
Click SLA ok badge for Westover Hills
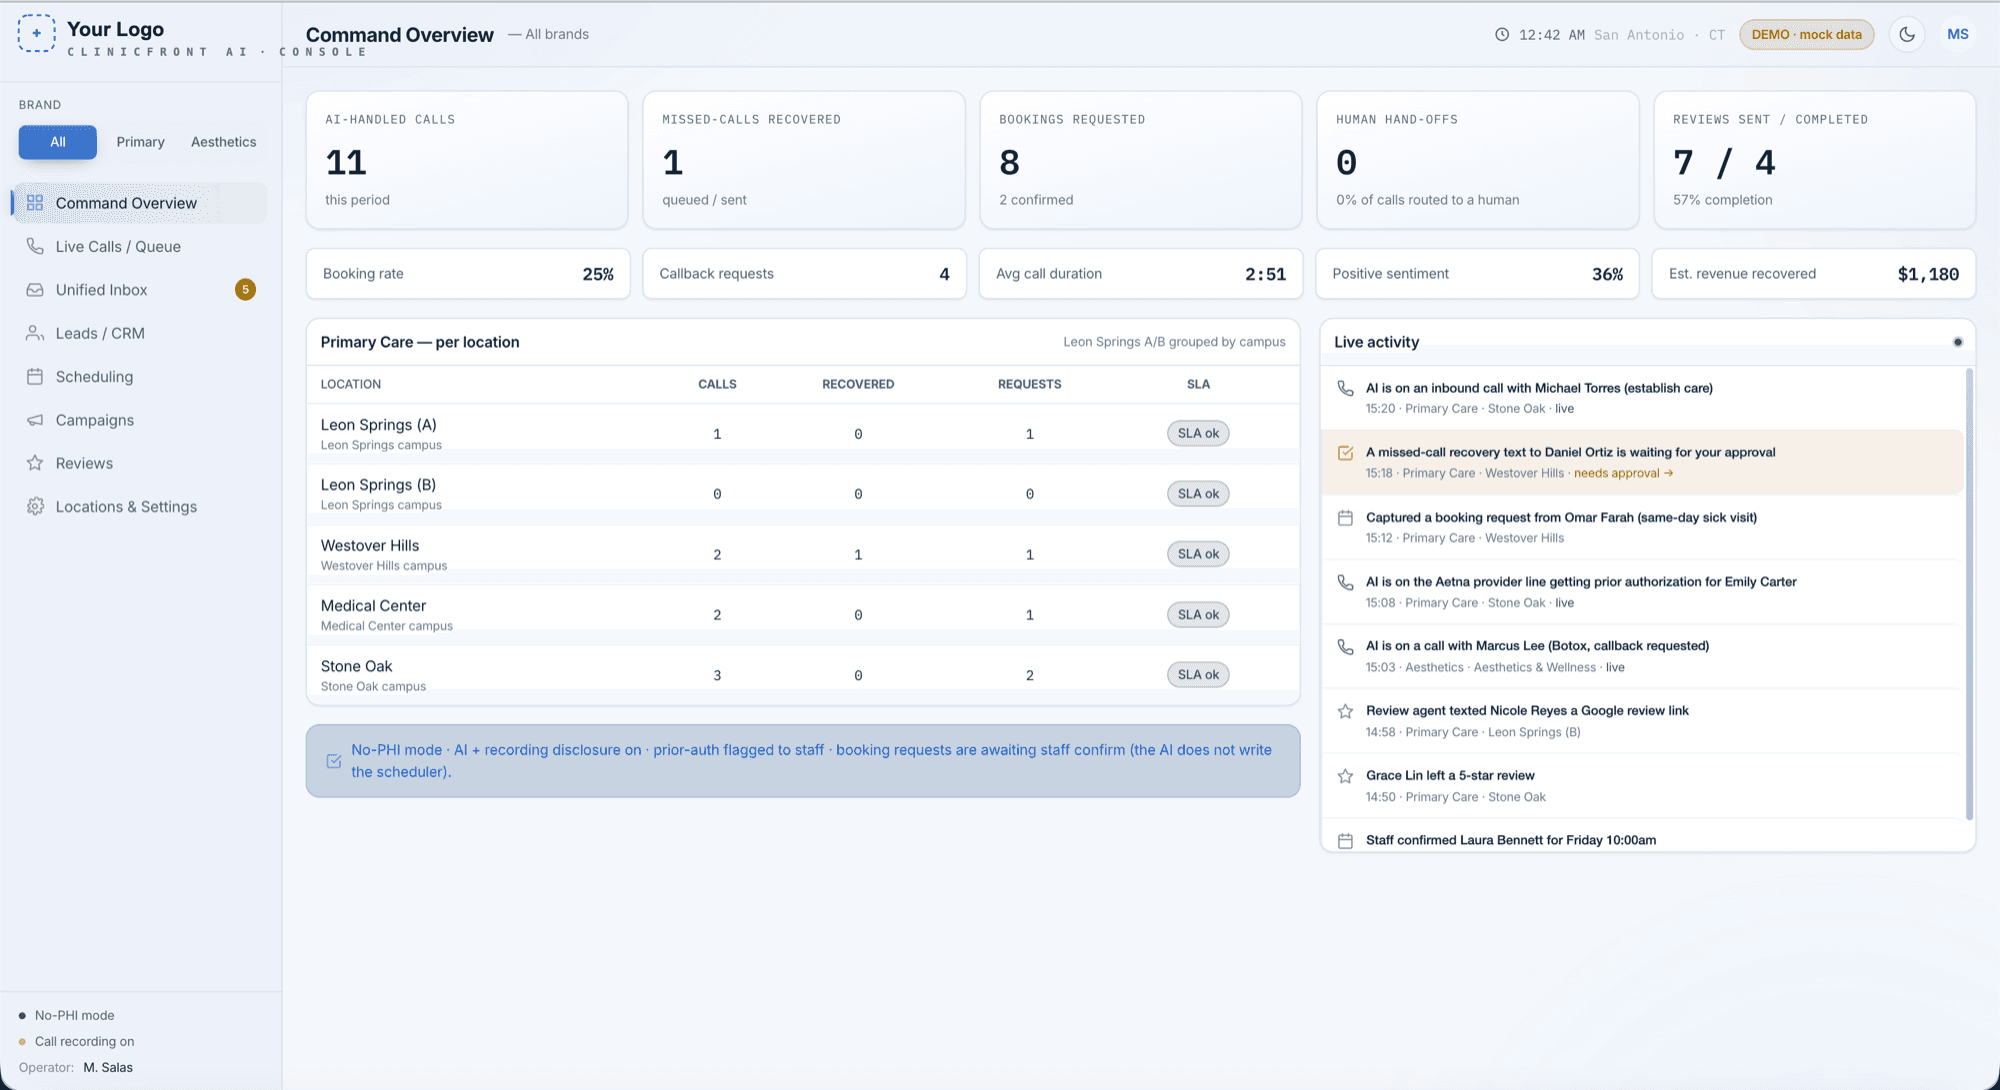[x=1198, y=554]
